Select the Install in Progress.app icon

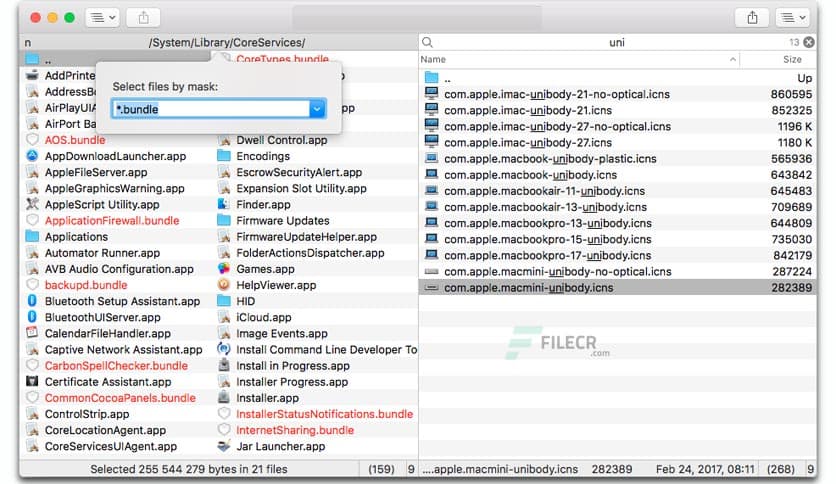pyautogui.click(x=224, y=366)
